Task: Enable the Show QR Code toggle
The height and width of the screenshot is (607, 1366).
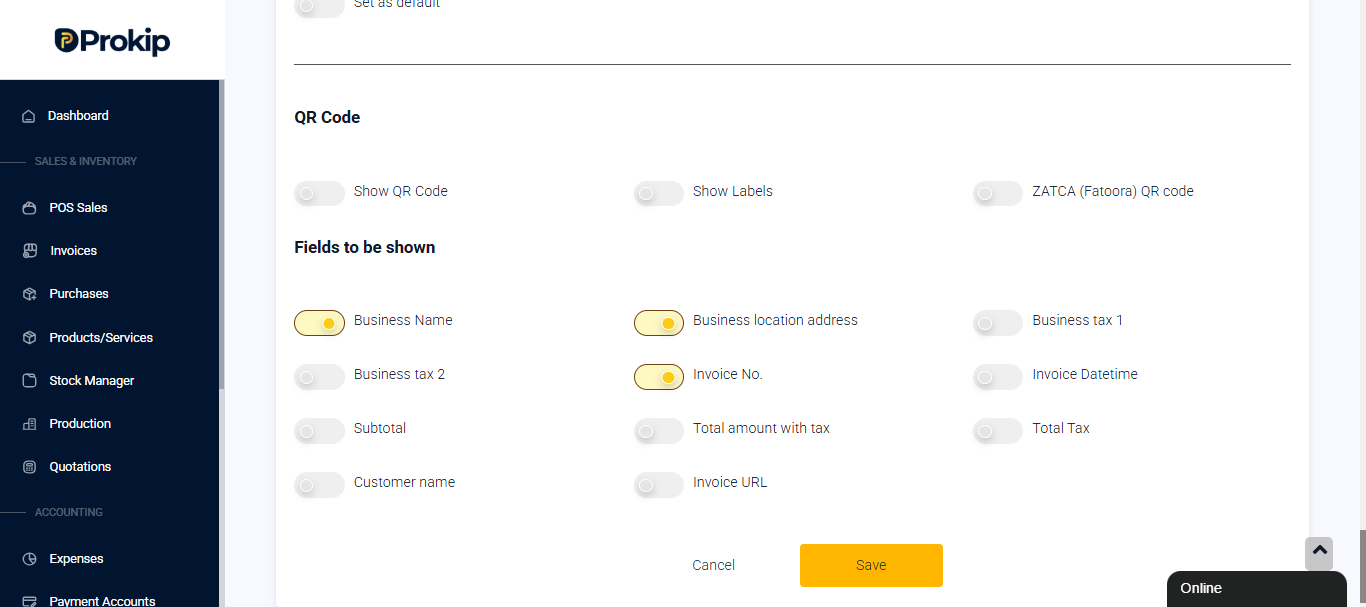Action: point(319,192)
